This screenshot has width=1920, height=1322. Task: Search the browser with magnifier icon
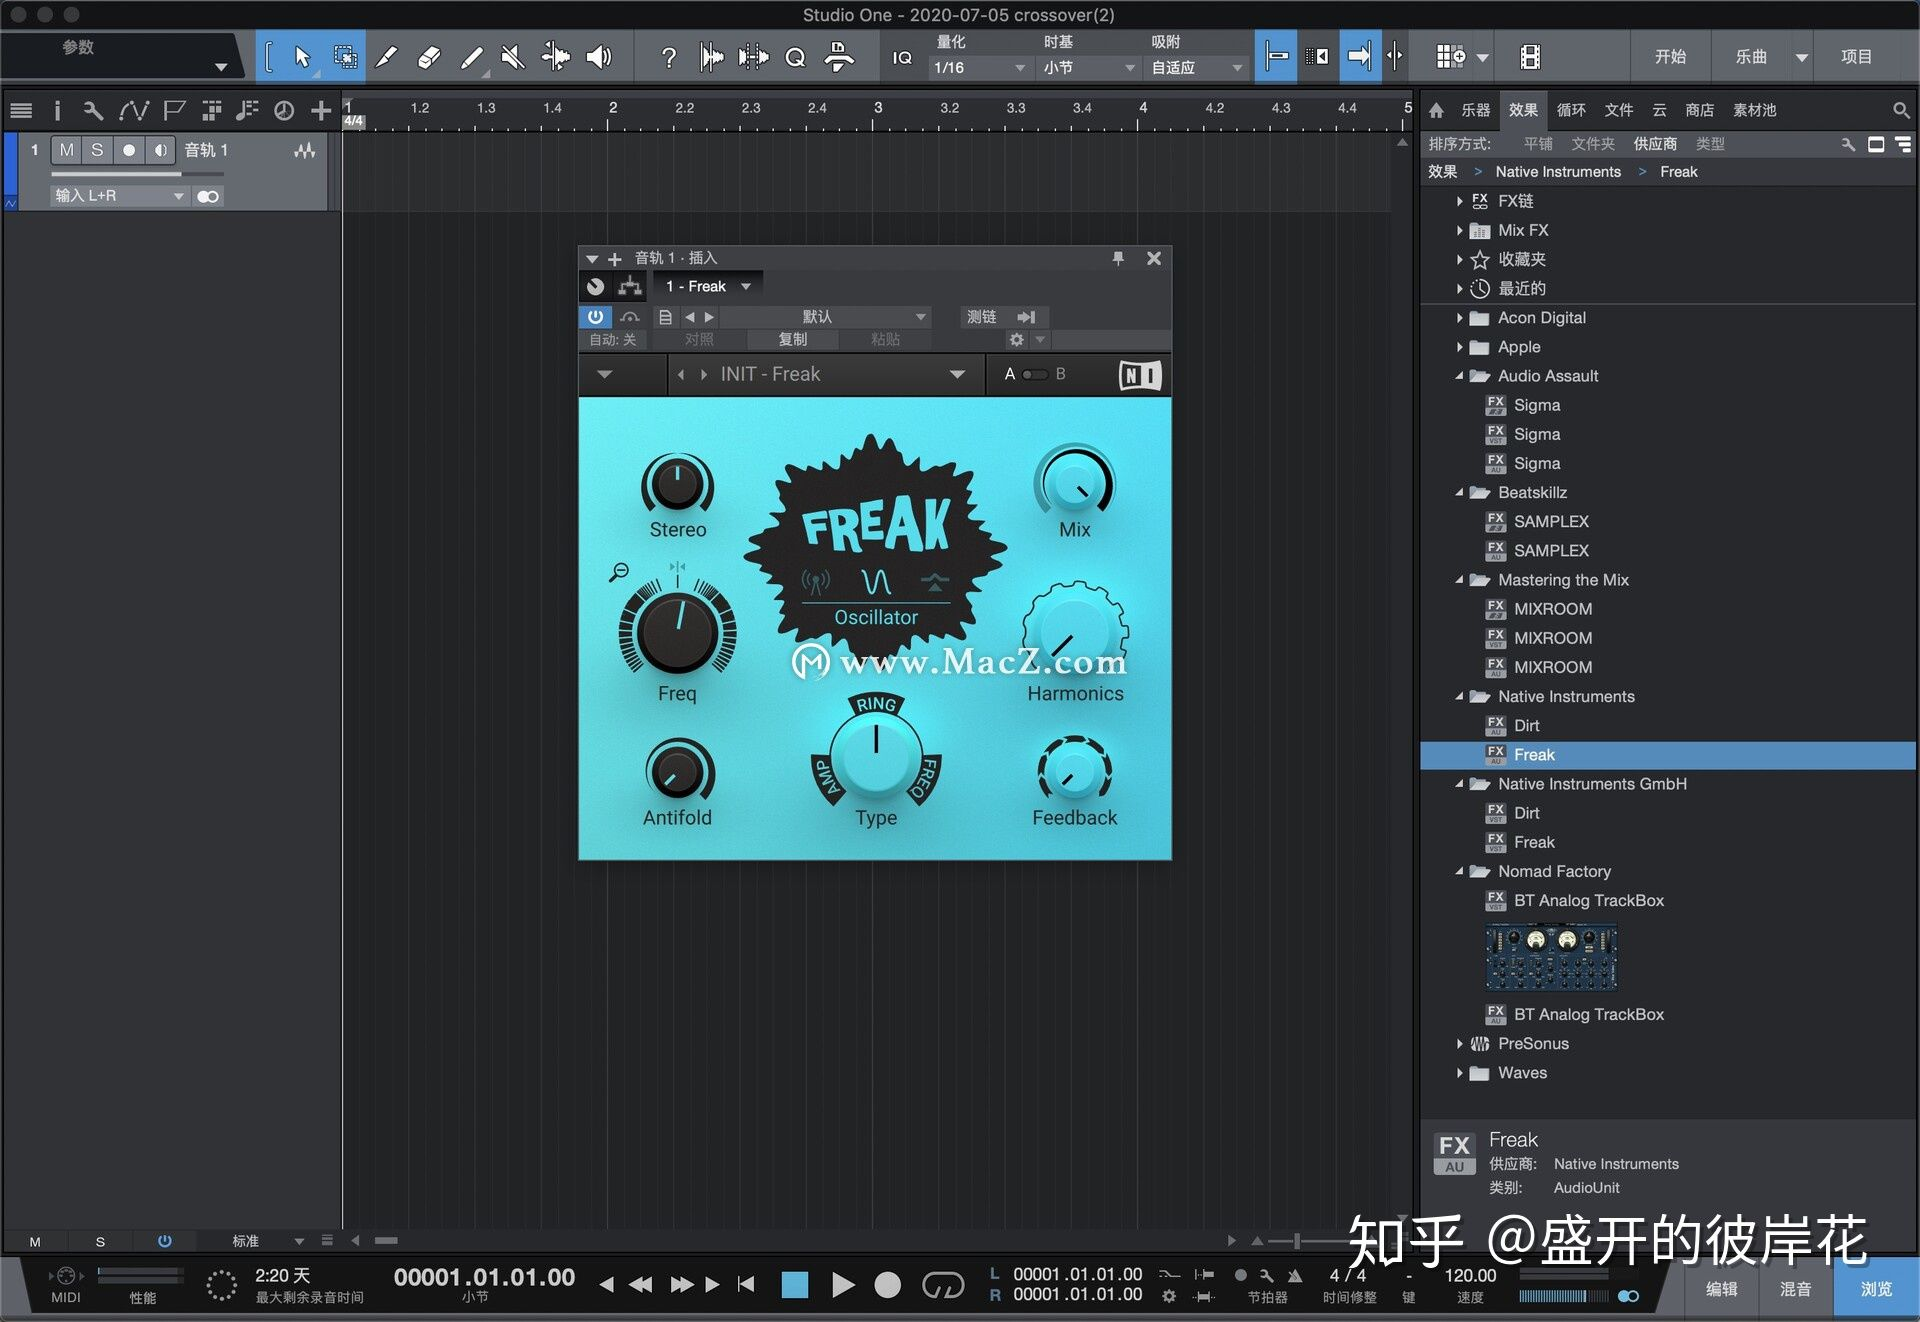pyautogui.click(x=1900, y=110)
